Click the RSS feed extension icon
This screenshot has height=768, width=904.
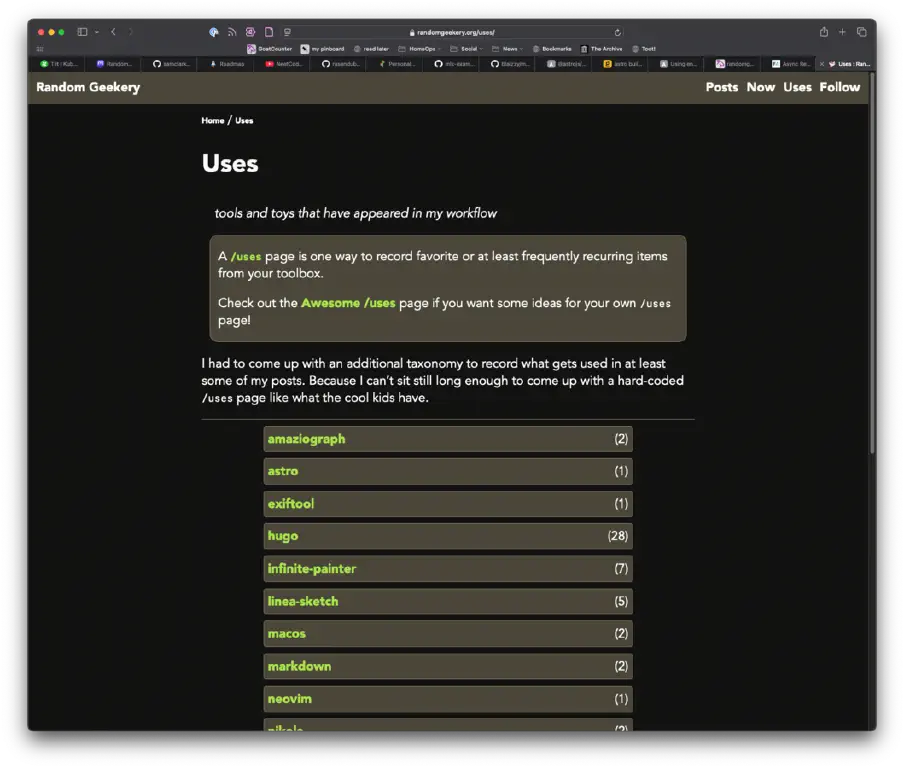(232, 32)
